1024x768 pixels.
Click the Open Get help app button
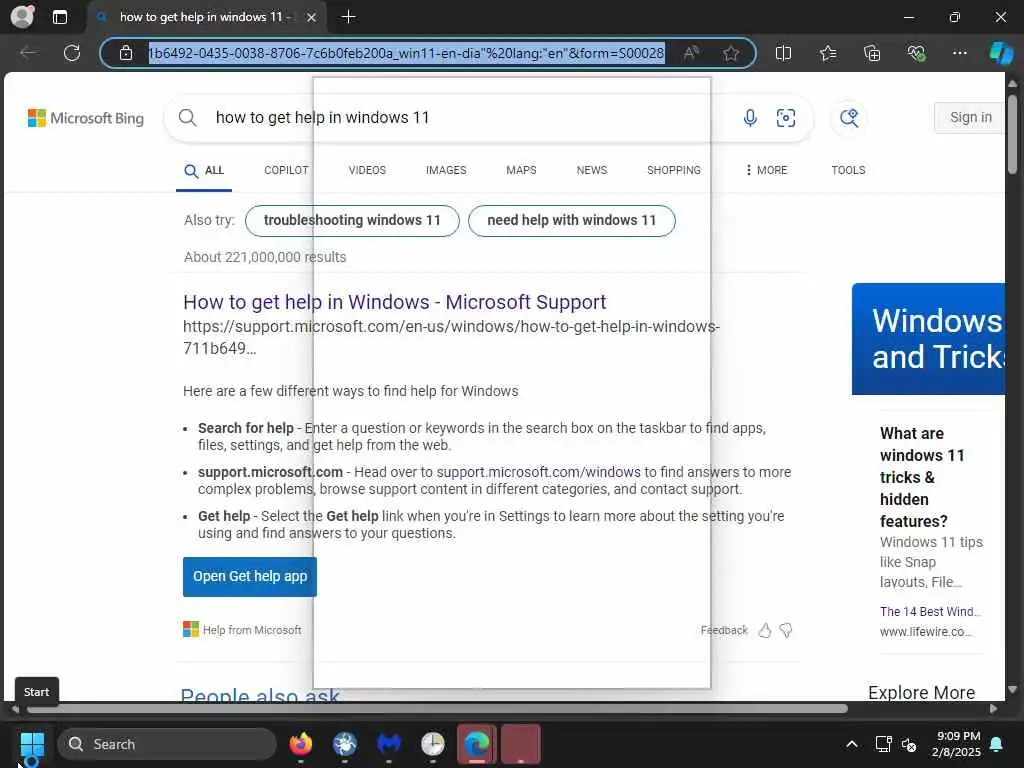click(x=249, y=577)
